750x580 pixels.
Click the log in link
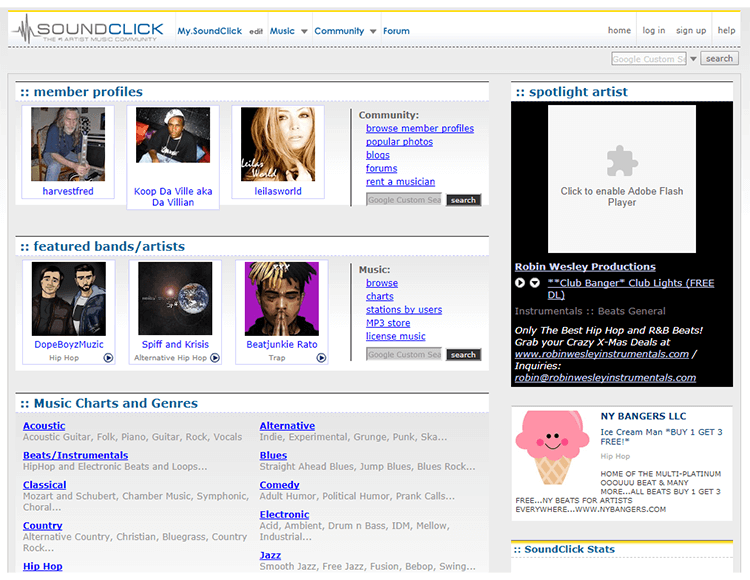[x=654, y=30]
